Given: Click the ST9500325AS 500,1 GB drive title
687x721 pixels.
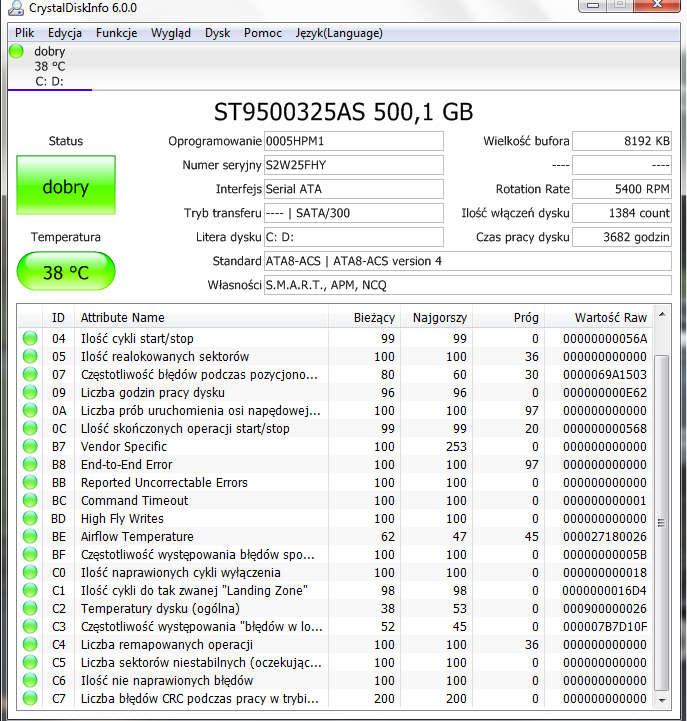Looking at the screenshot, I should [344, 112].
